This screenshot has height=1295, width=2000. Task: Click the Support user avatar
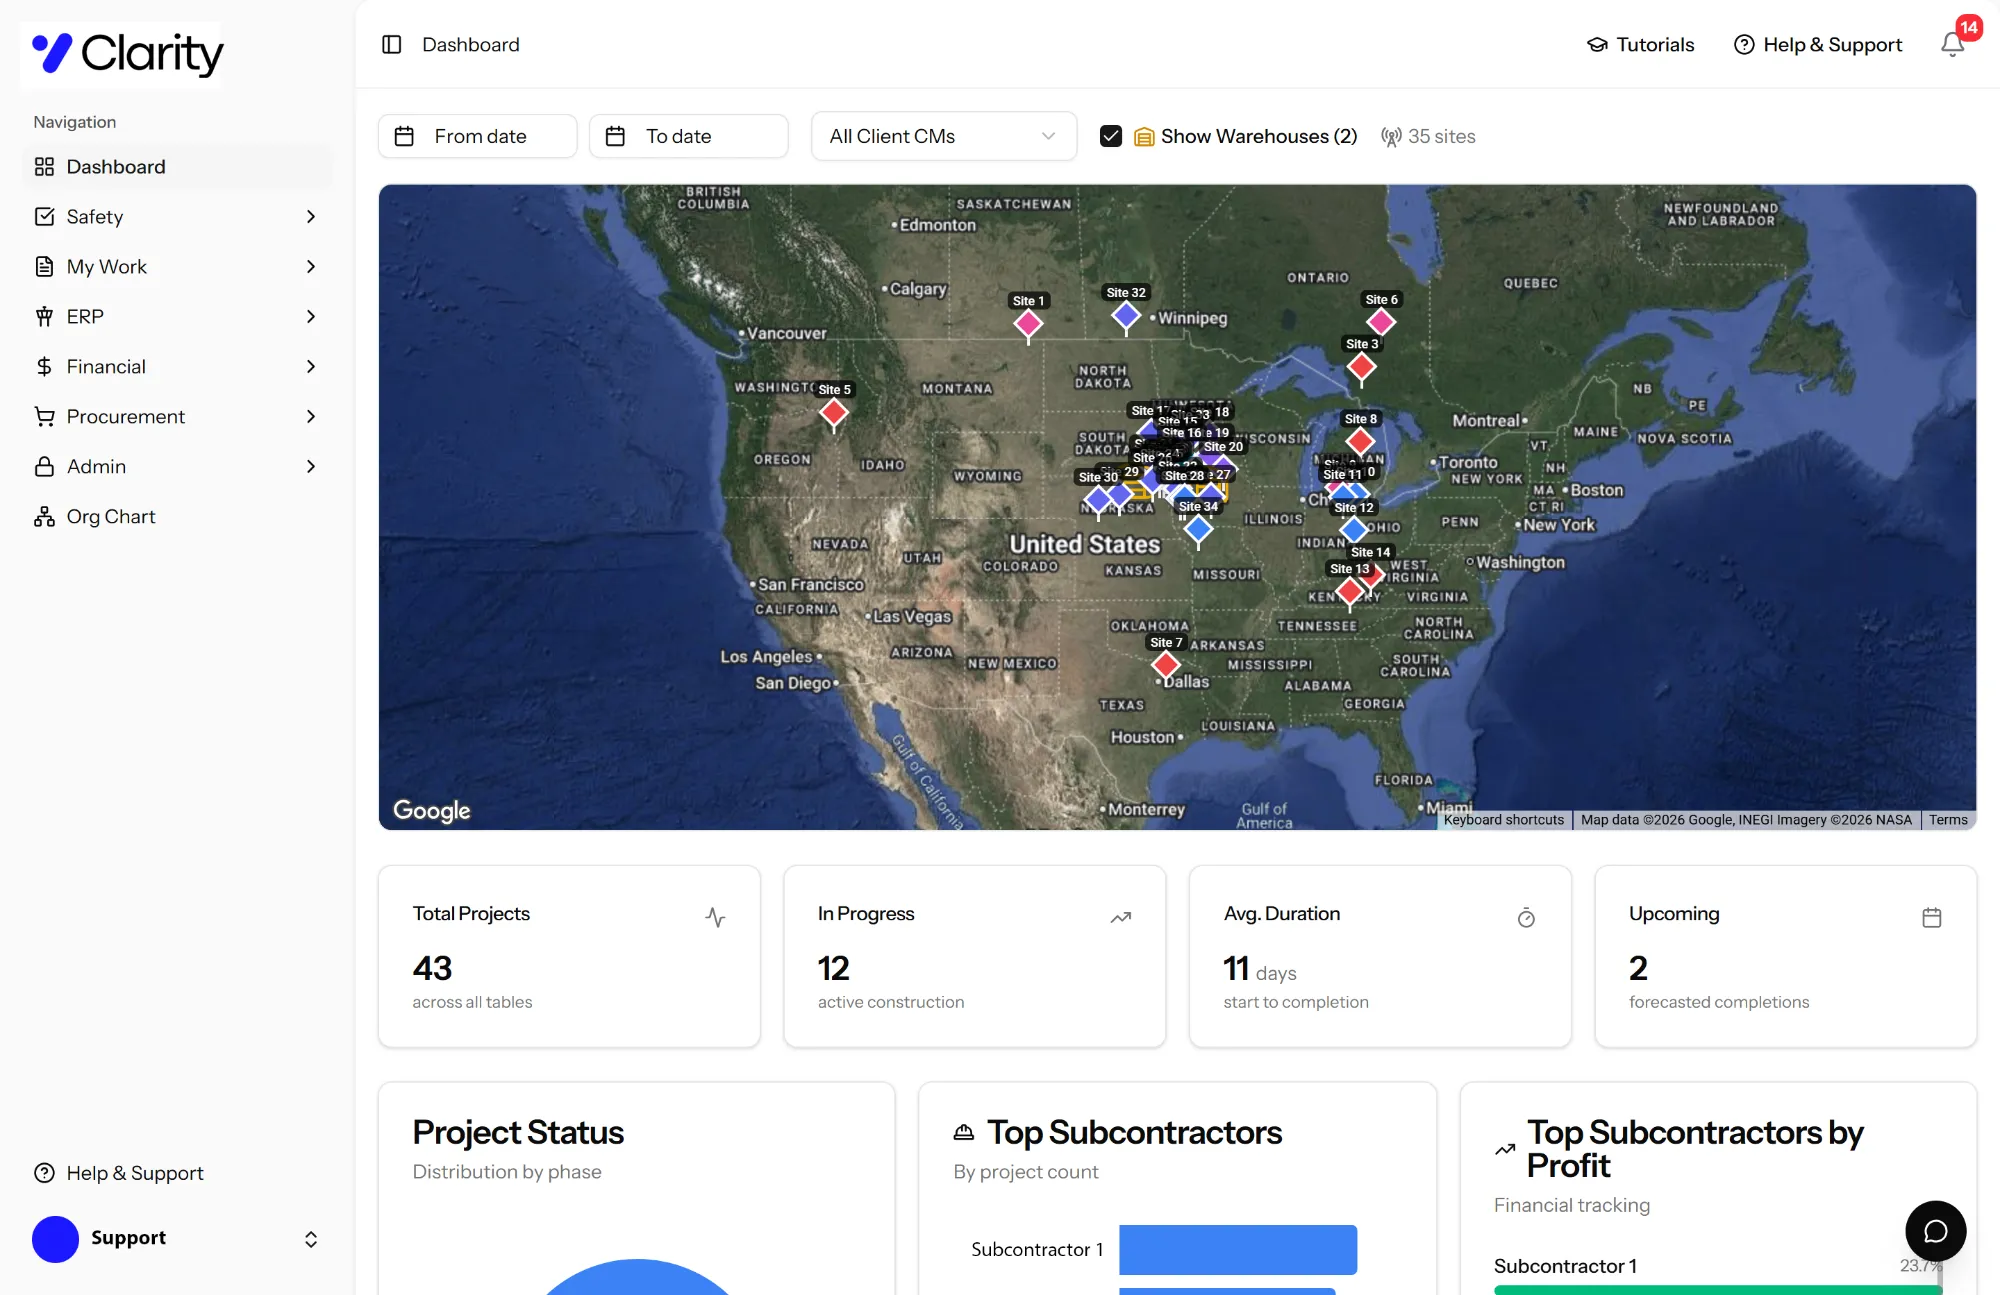(x=55, y=1239)
